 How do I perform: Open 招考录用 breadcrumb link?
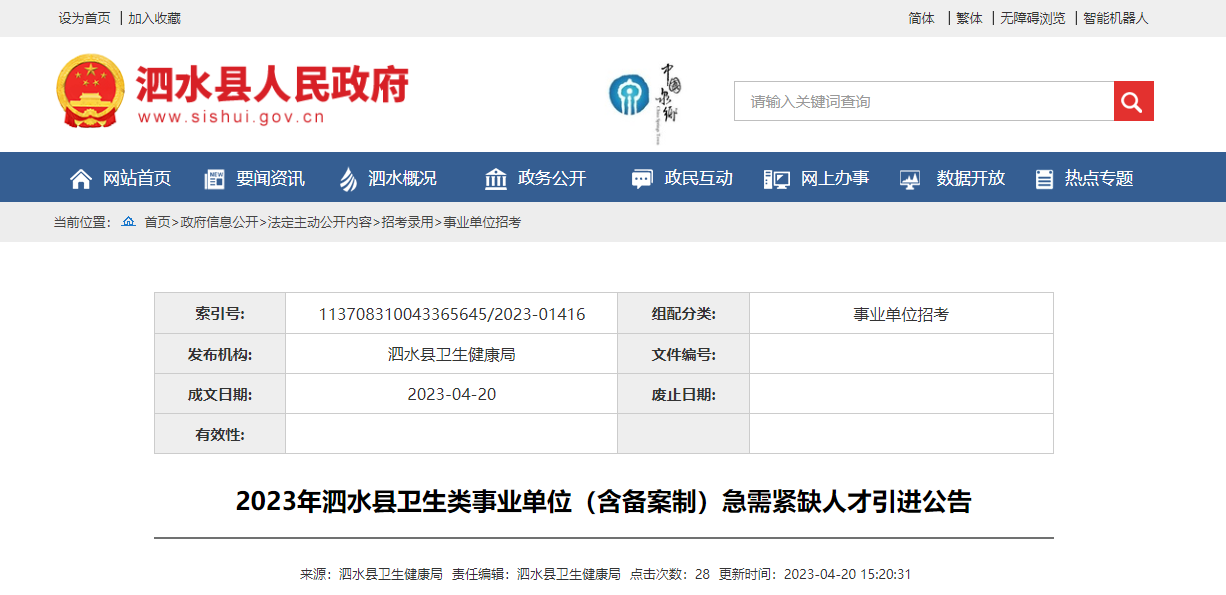[408, 222]
